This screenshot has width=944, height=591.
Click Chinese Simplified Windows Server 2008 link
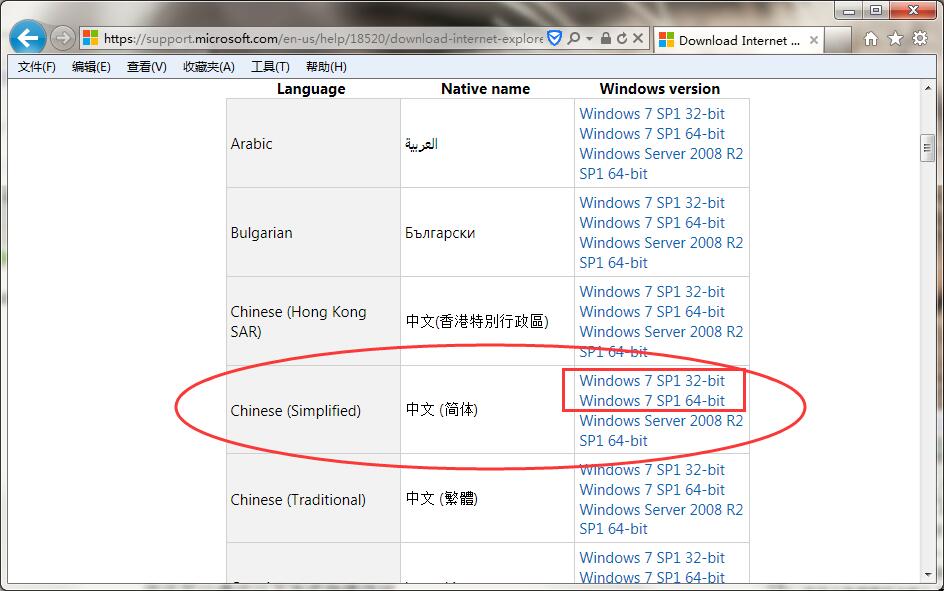coord(661,431)
